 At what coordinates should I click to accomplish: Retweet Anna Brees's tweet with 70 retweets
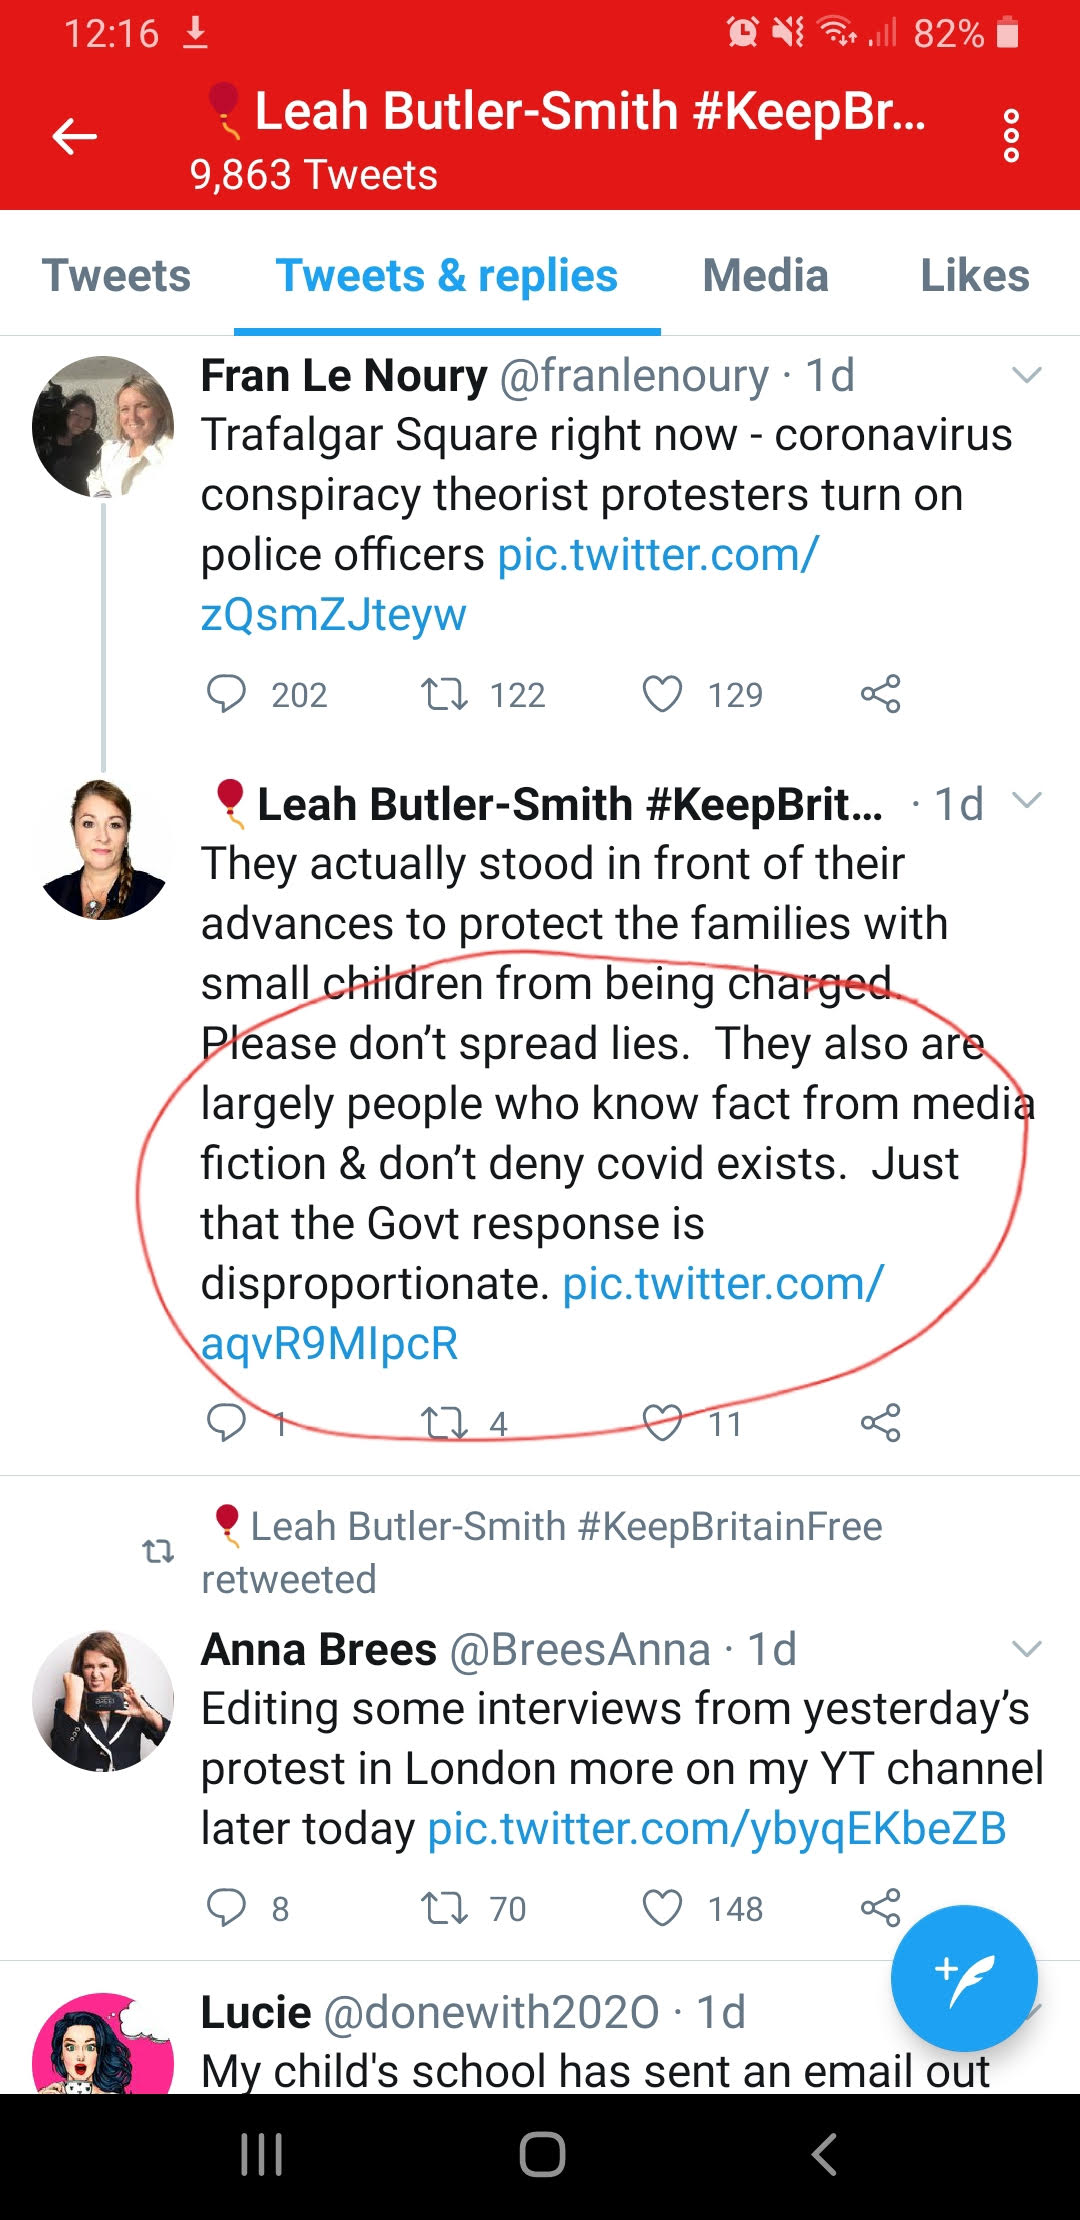pos(444,1908)
